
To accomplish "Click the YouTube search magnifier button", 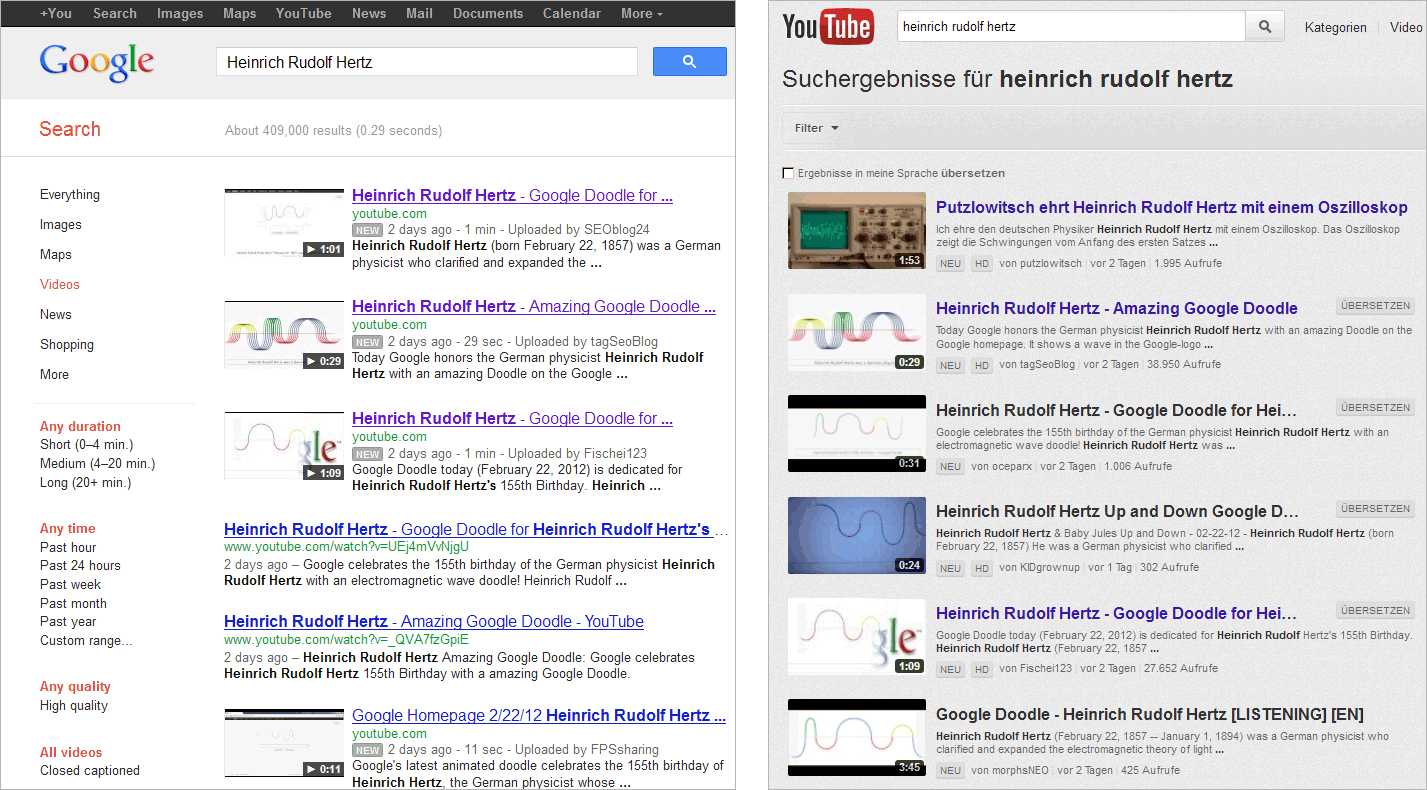I will point(1265,27).
